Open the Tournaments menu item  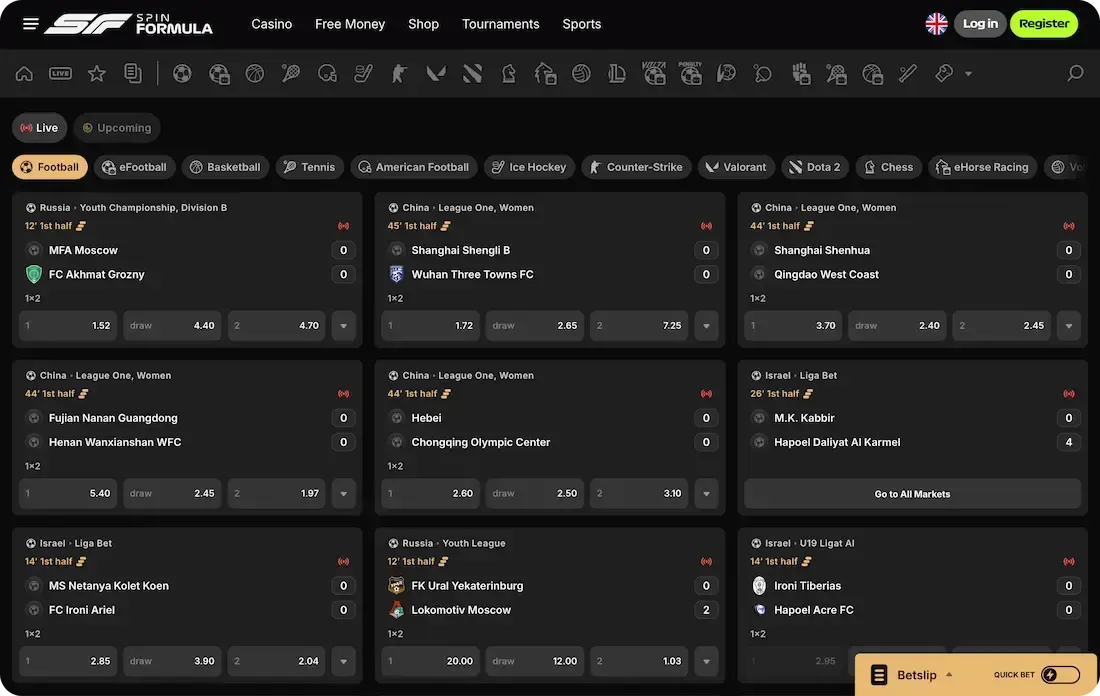coord(500,24)
